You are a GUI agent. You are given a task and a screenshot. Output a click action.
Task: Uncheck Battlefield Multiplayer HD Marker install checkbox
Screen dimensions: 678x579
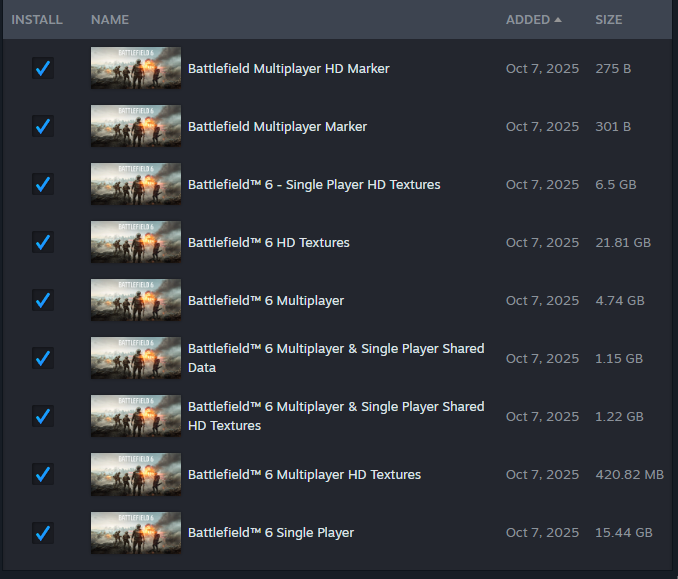pos(43,68)
